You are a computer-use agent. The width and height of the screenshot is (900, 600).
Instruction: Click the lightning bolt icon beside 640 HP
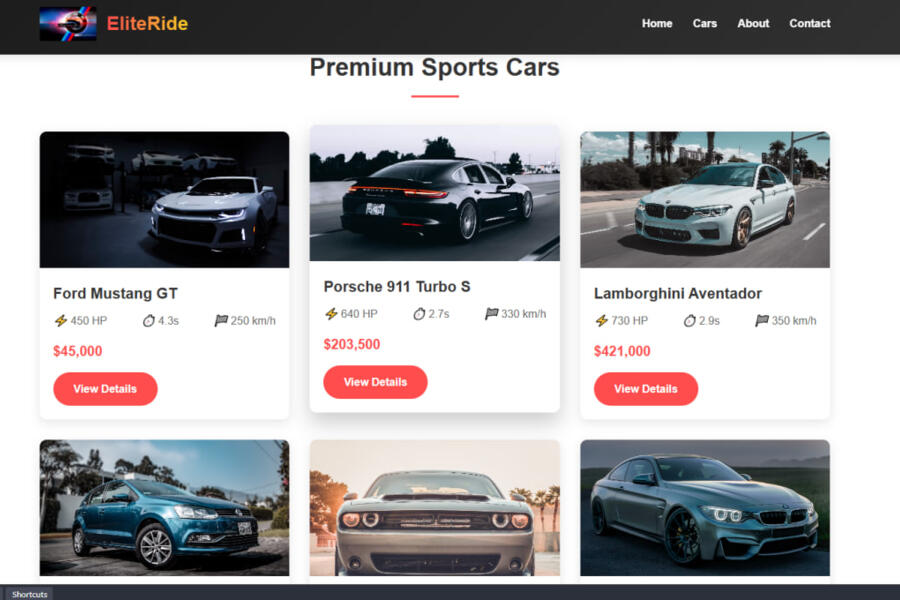(x=331, y=313)
